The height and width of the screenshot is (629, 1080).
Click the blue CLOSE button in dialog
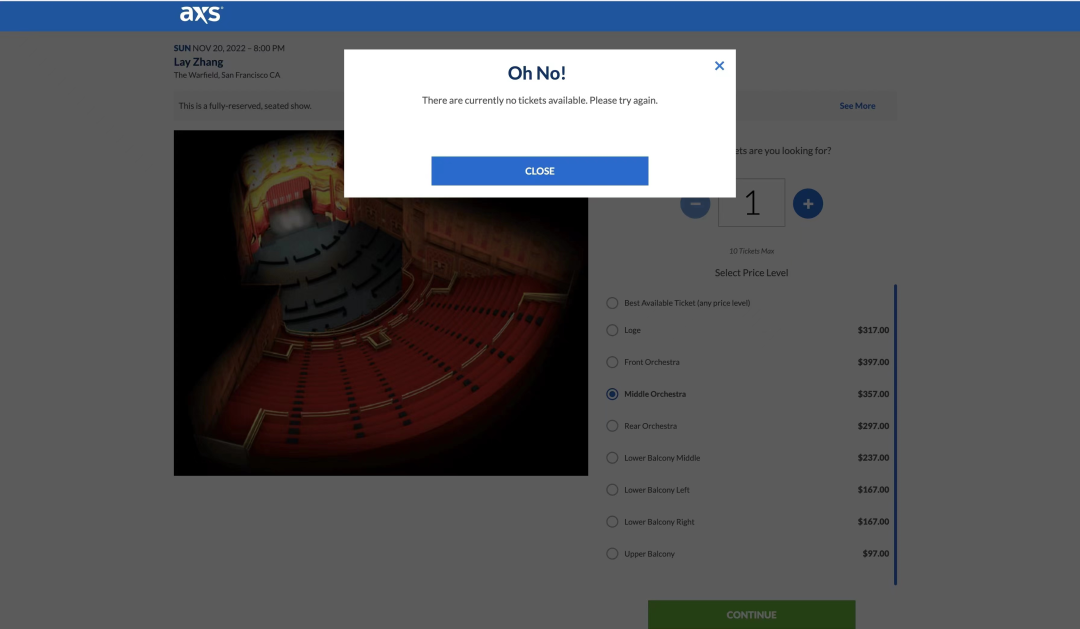click(x=539, y=171)
